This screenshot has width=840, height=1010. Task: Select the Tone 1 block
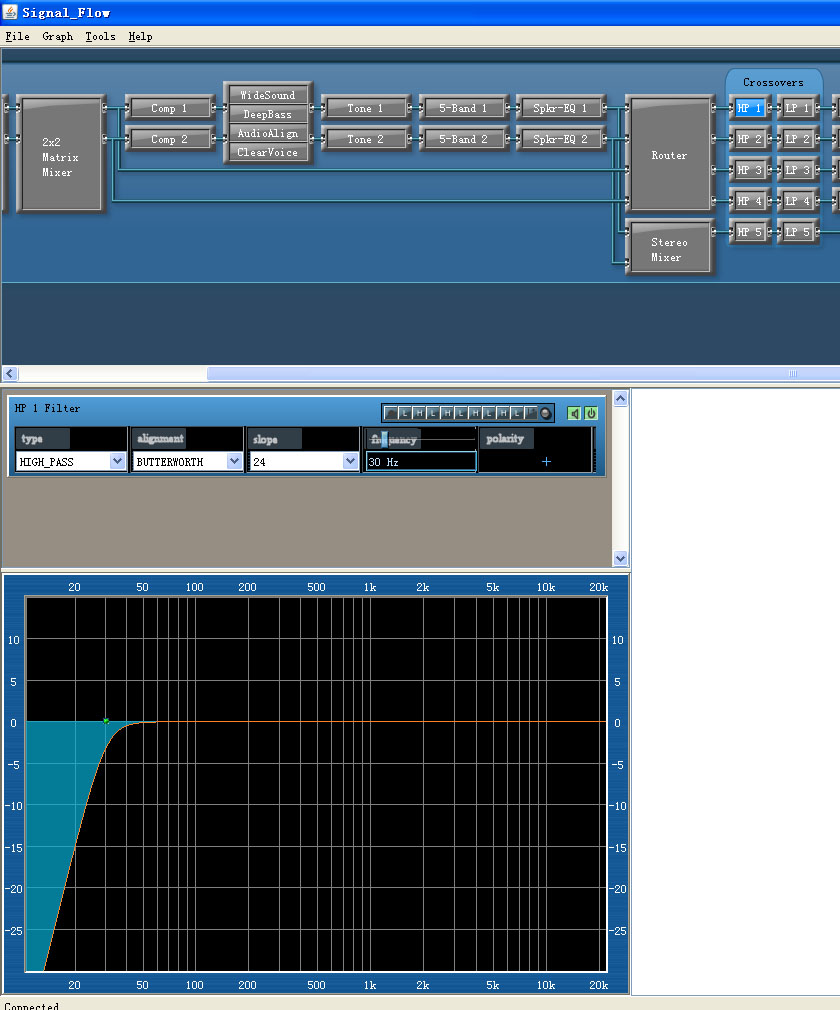tap(365, 108)
